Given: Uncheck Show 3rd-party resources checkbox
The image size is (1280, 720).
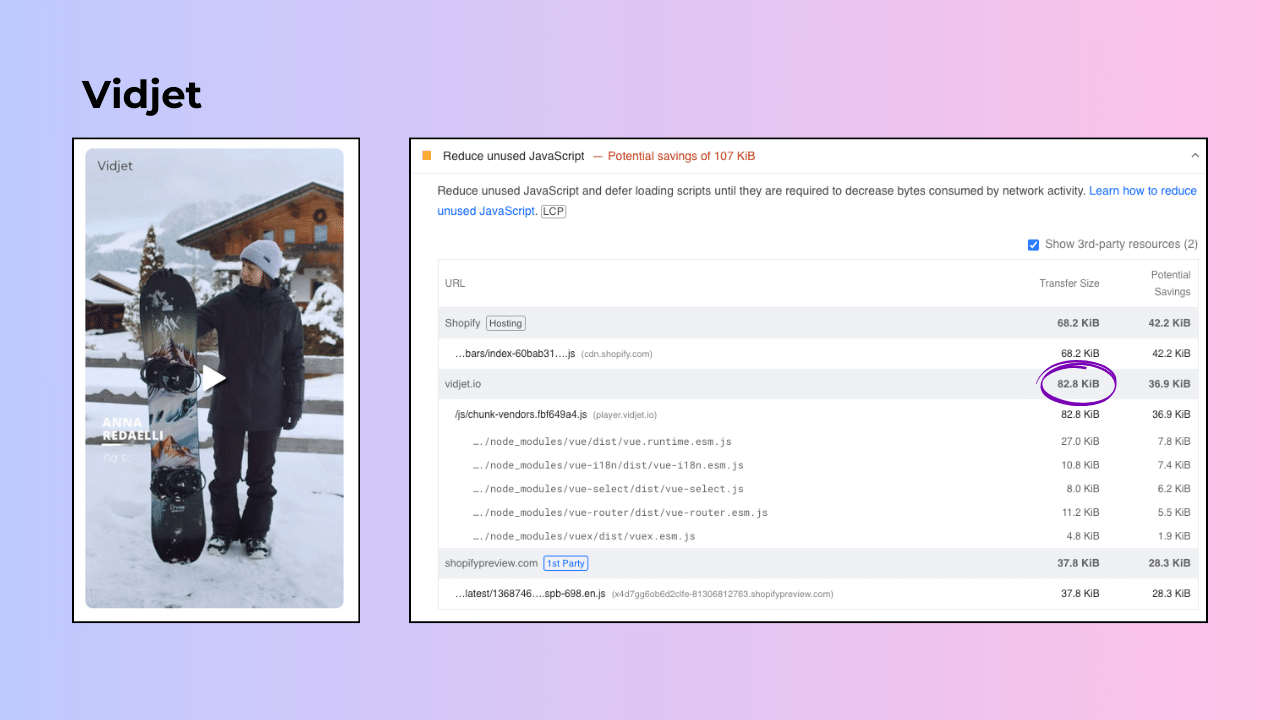Looking at the screenshot, I should click(1033, 244).
